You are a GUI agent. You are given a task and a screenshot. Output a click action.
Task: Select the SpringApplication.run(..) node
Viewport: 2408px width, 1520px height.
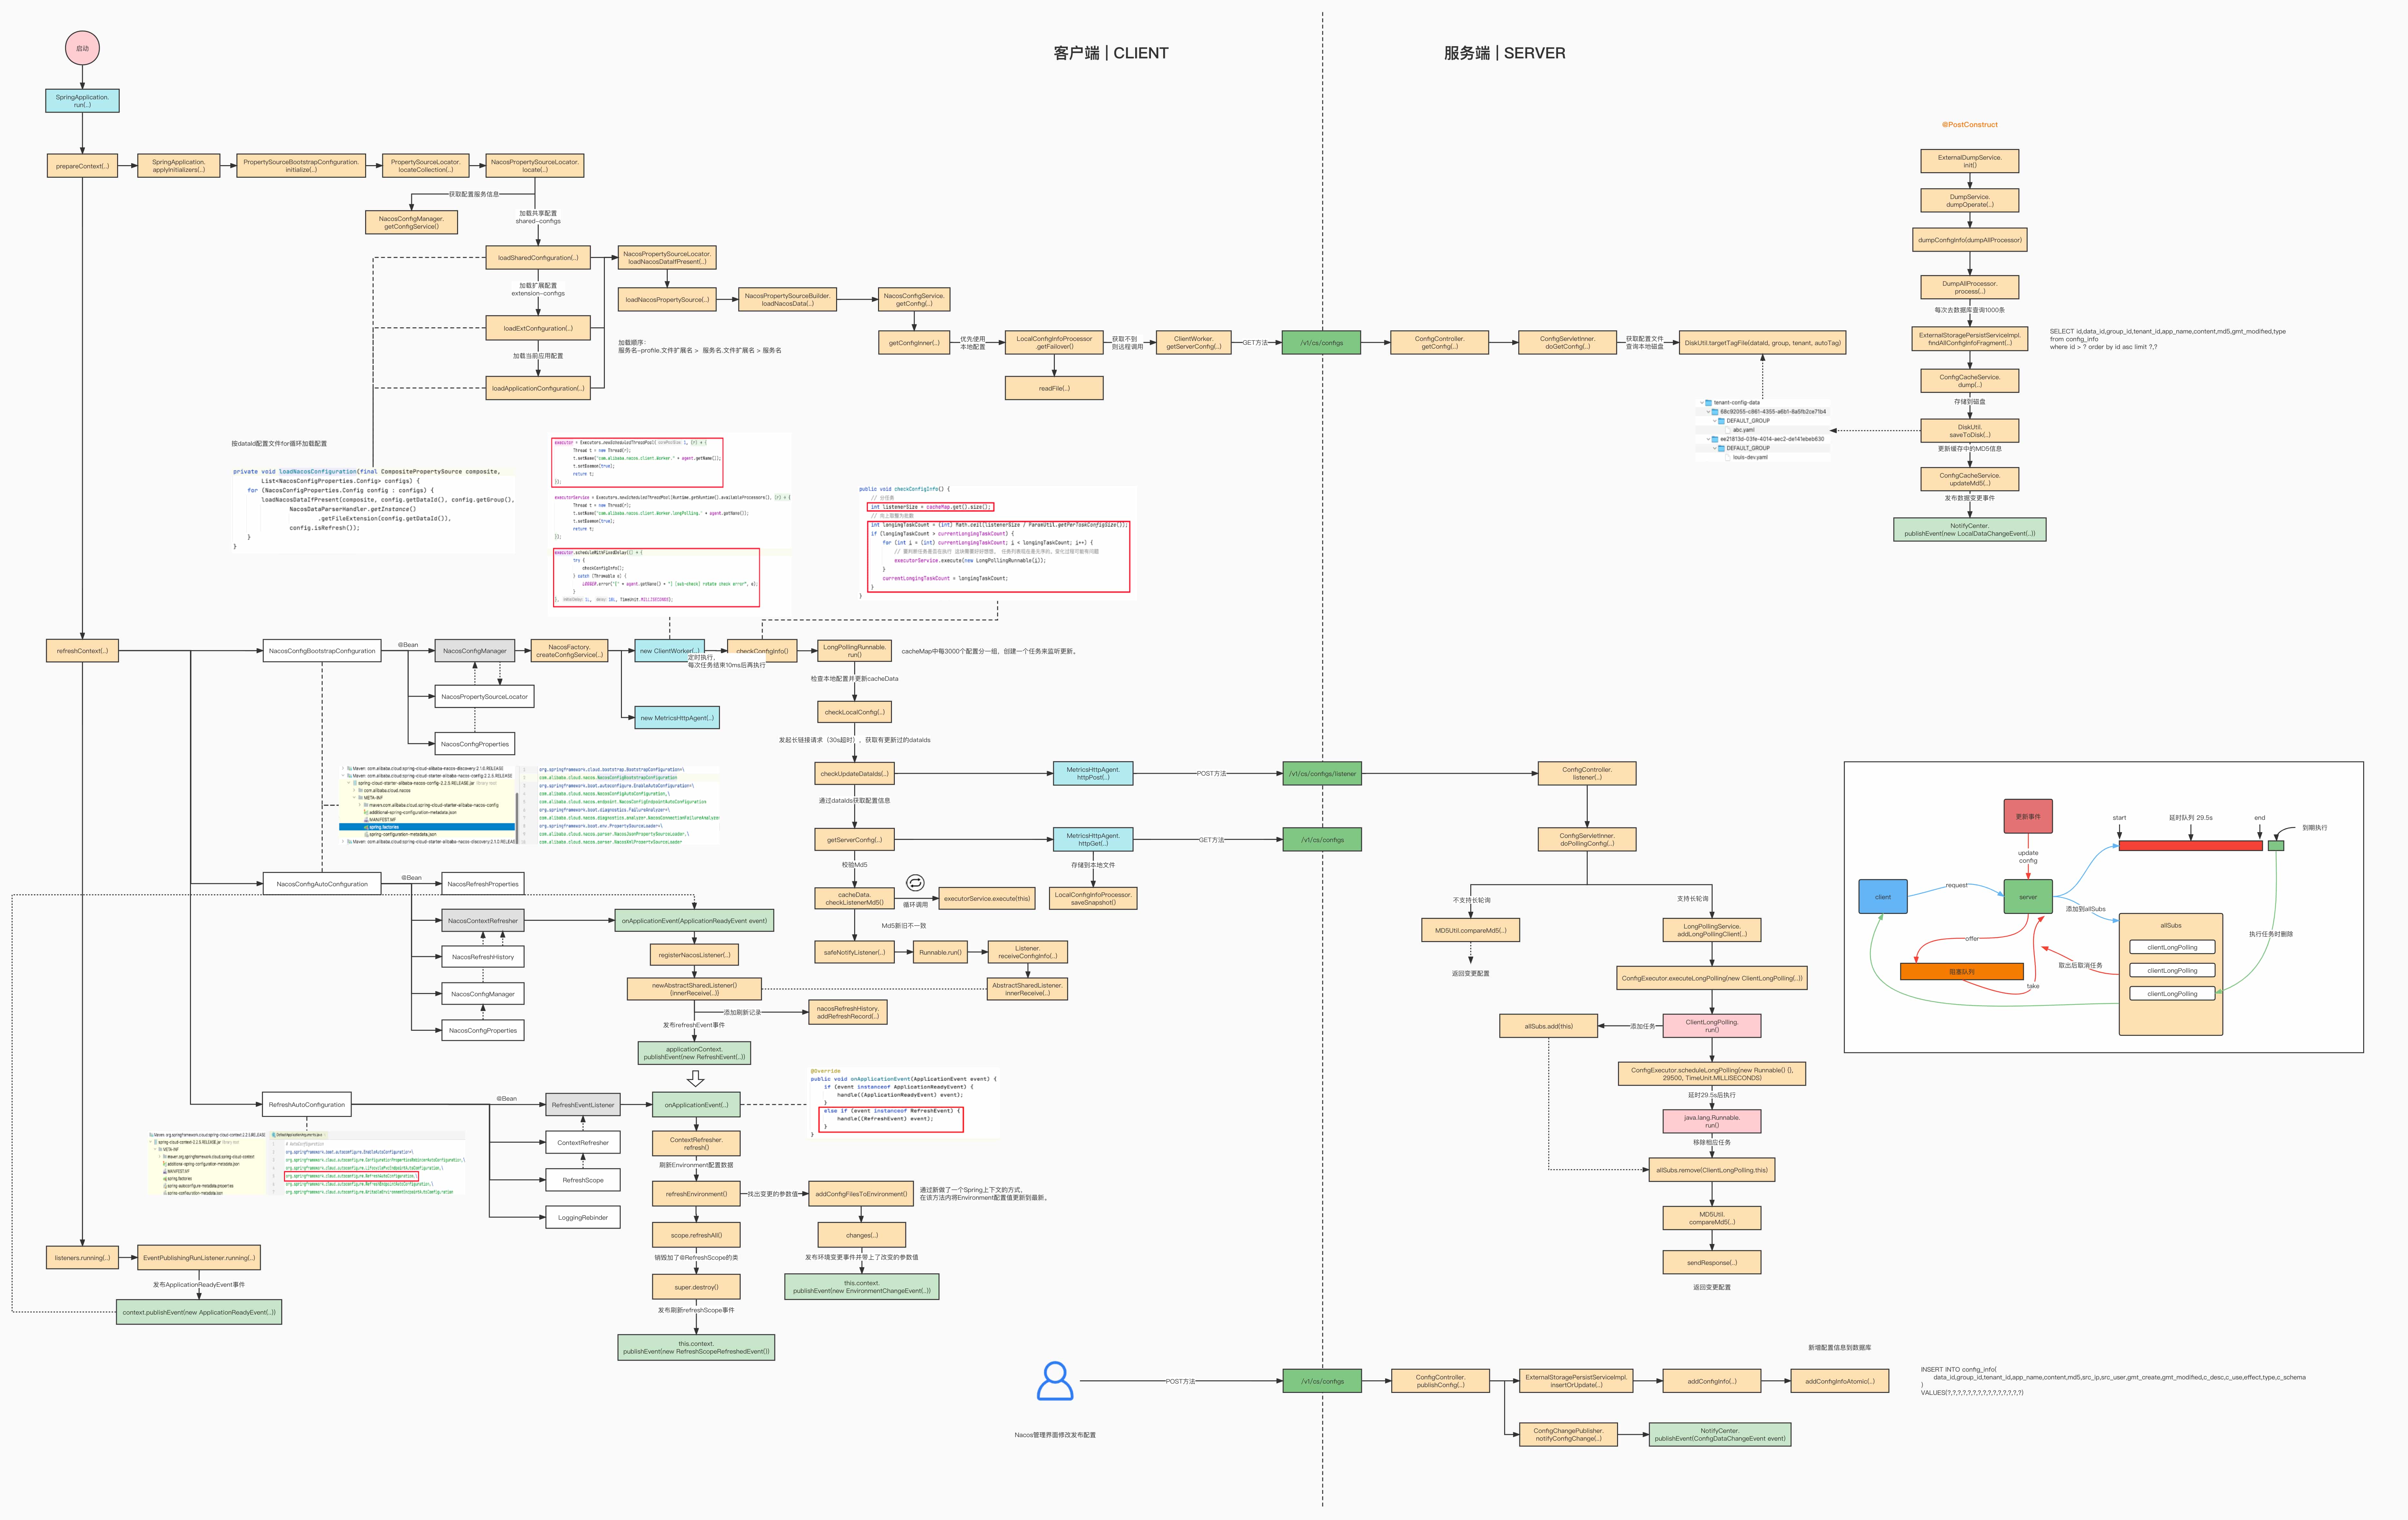pos(82,101)
